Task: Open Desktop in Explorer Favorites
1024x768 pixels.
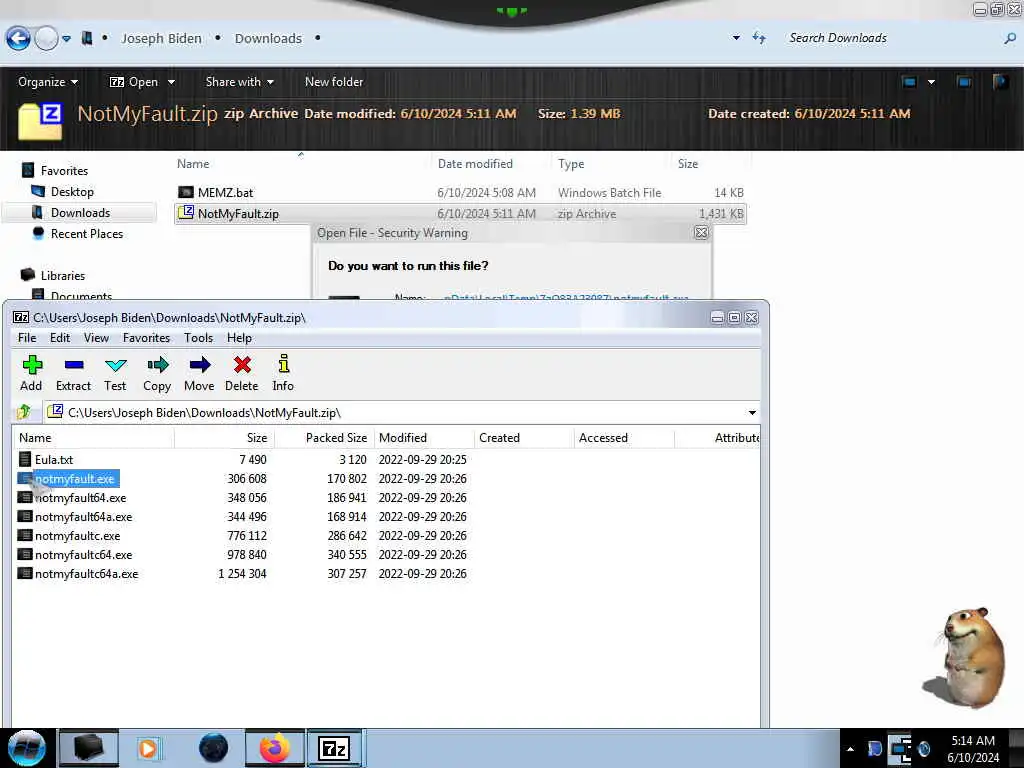Action: click(72, 191)
